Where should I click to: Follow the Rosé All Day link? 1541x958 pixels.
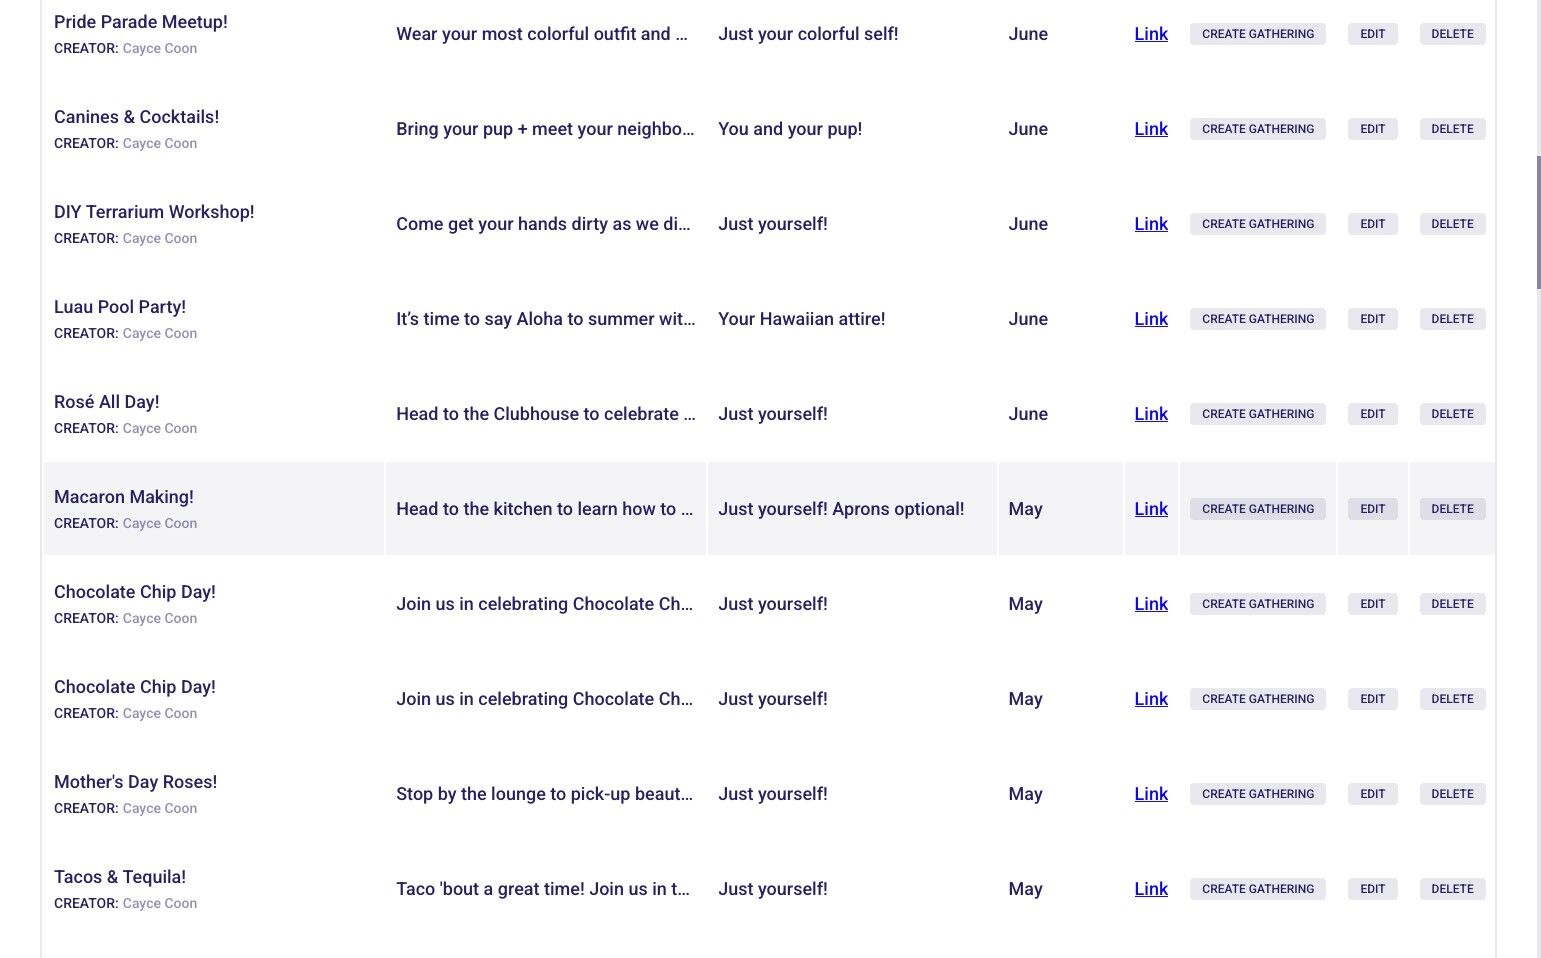[x=1151, y=414]
